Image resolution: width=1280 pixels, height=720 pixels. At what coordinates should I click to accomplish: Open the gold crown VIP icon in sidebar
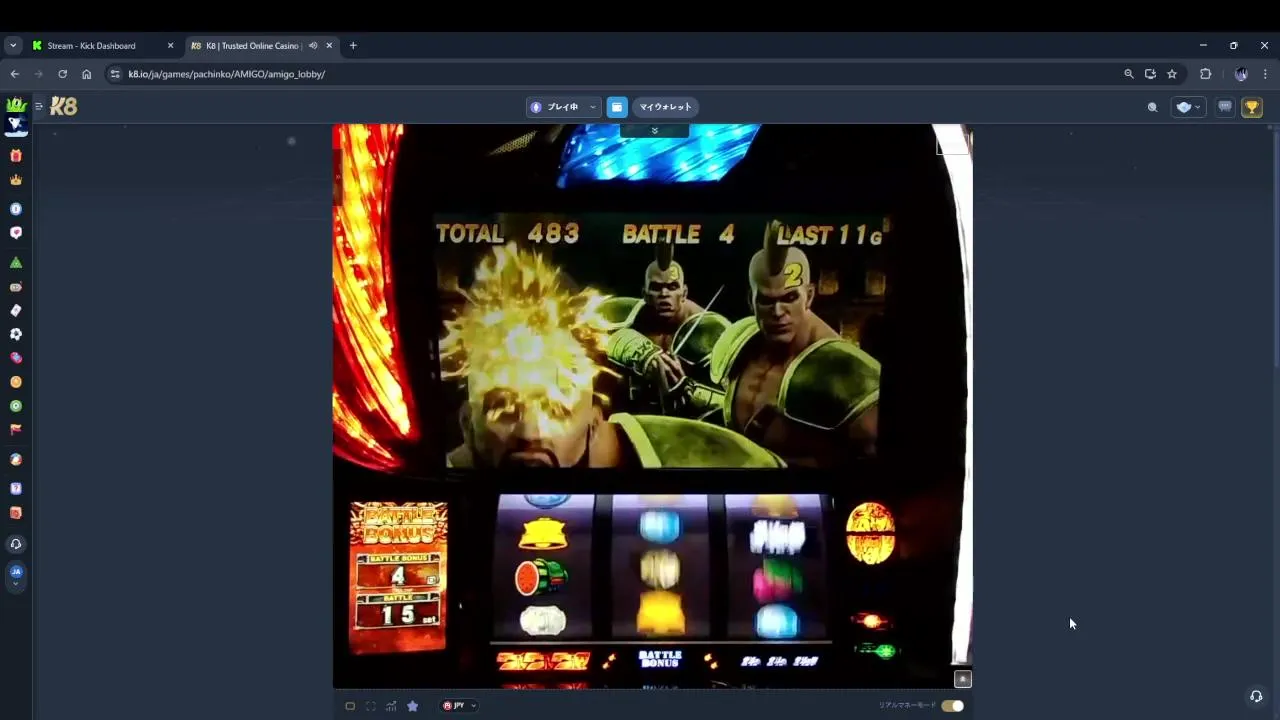[16, 180]
